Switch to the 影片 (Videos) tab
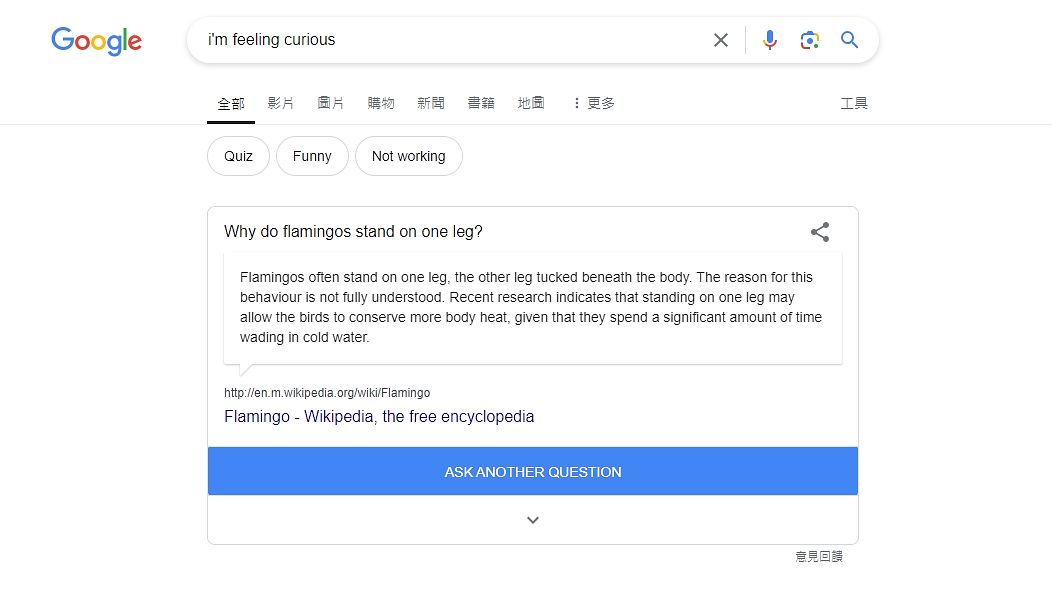The width and height of the screenshot is (1052, 595). coord(281,103)
